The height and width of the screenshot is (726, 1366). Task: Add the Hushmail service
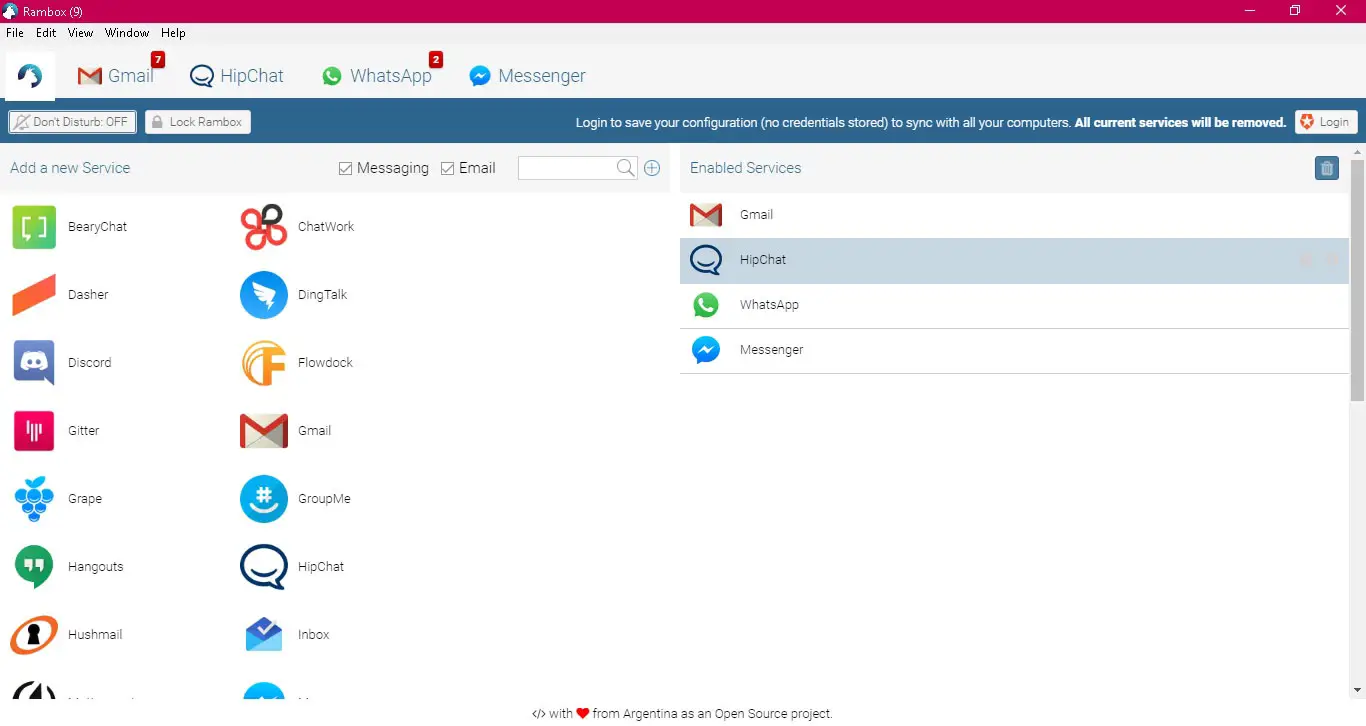click(x=34, y=635)
